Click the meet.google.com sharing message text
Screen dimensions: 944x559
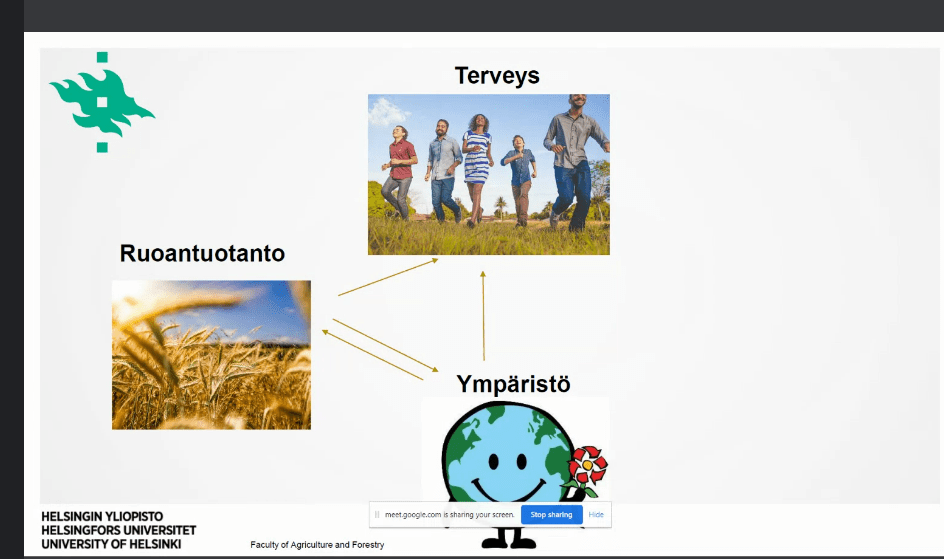click(x=450, y=515)
